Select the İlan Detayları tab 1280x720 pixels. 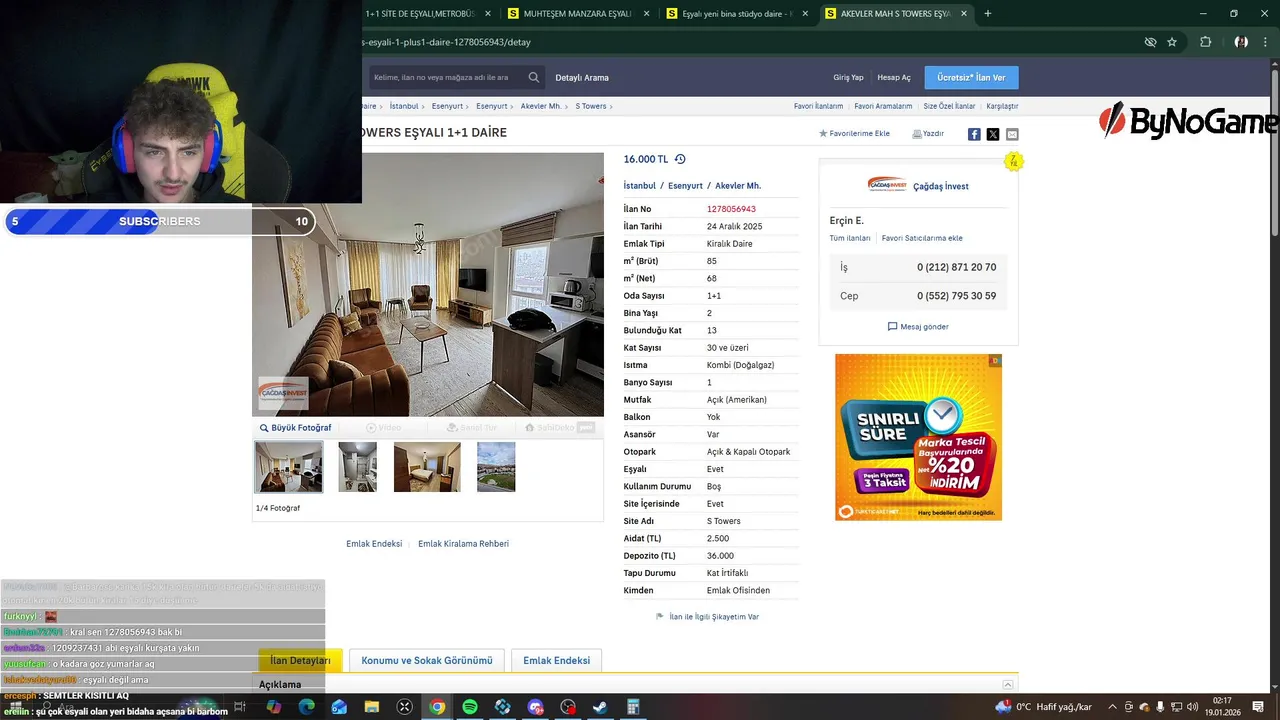[300, 660]
